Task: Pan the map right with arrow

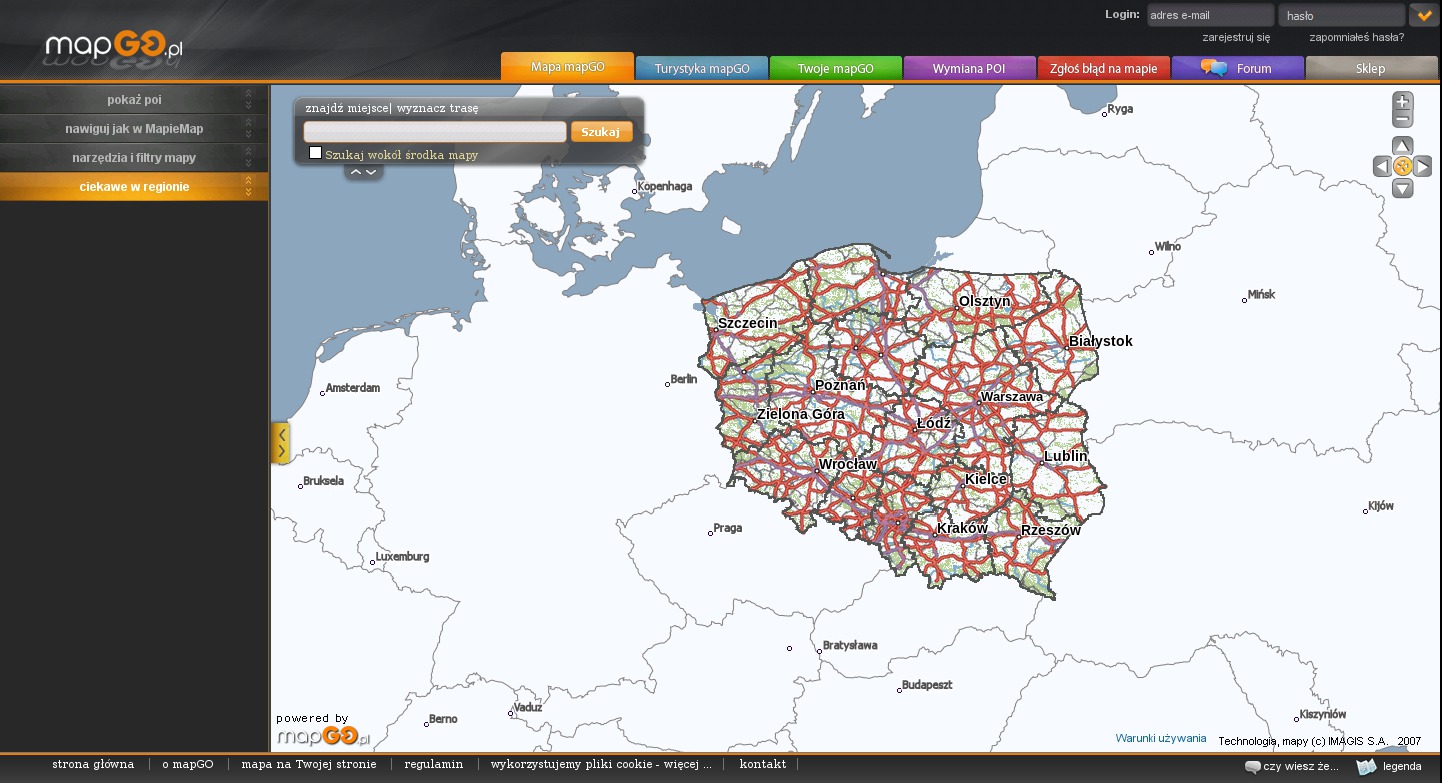Action: tap(1422, 167)
